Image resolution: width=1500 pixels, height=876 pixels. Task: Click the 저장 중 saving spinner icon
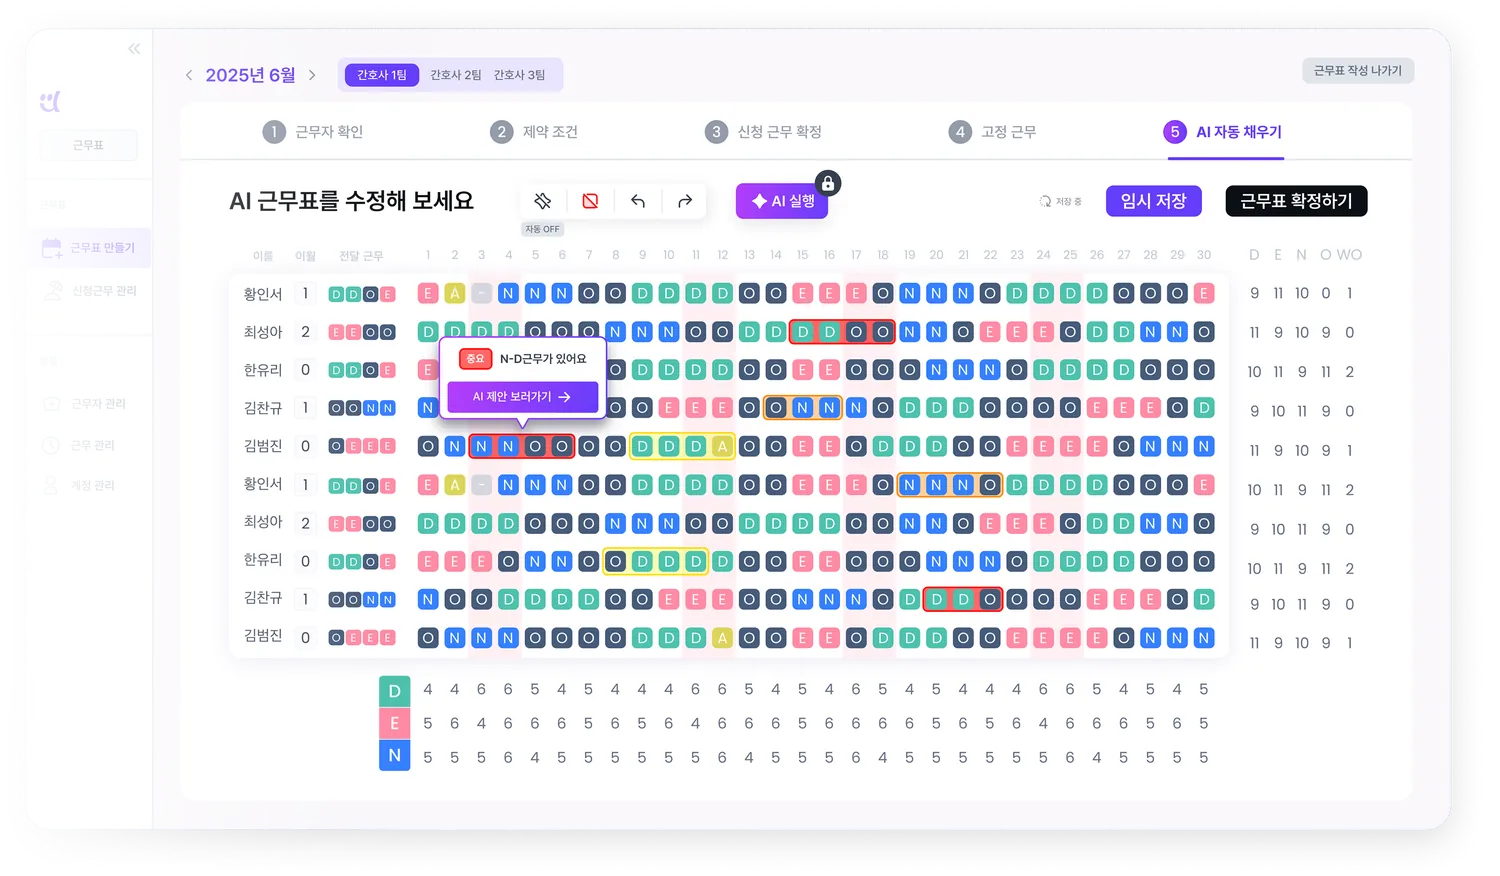1045,201
